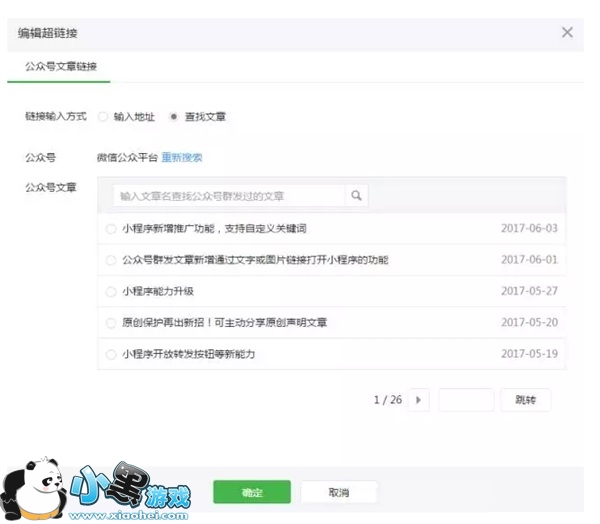This screenshot has height=524, width=600.
Task: Open the 重新搜索 link
Action: click(x=182, y=157)
